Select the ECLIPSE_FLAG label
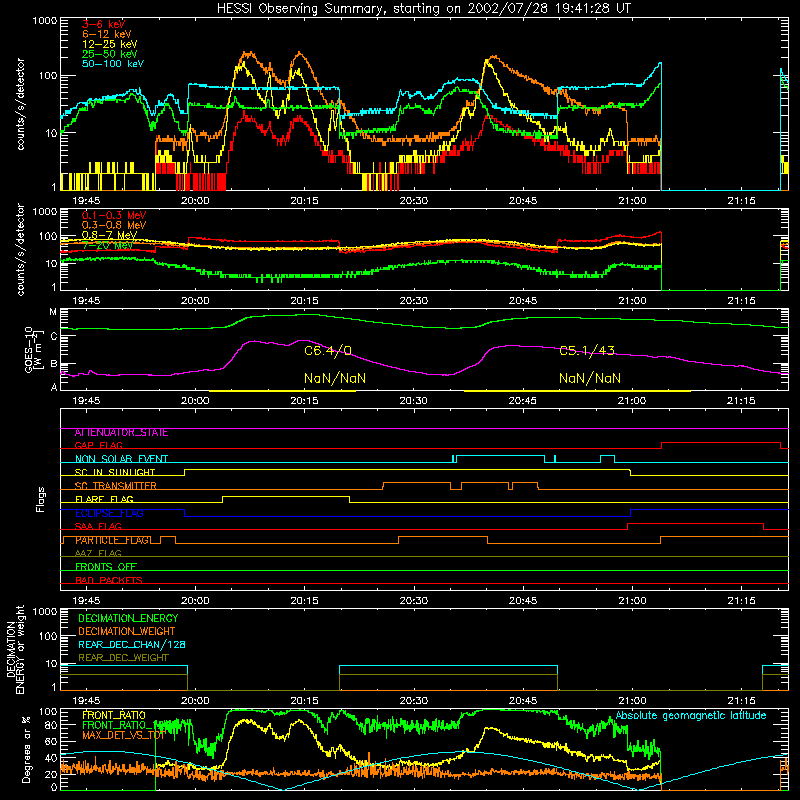The height and width of the screenshot is (800, 800). (x=109, y=513)
